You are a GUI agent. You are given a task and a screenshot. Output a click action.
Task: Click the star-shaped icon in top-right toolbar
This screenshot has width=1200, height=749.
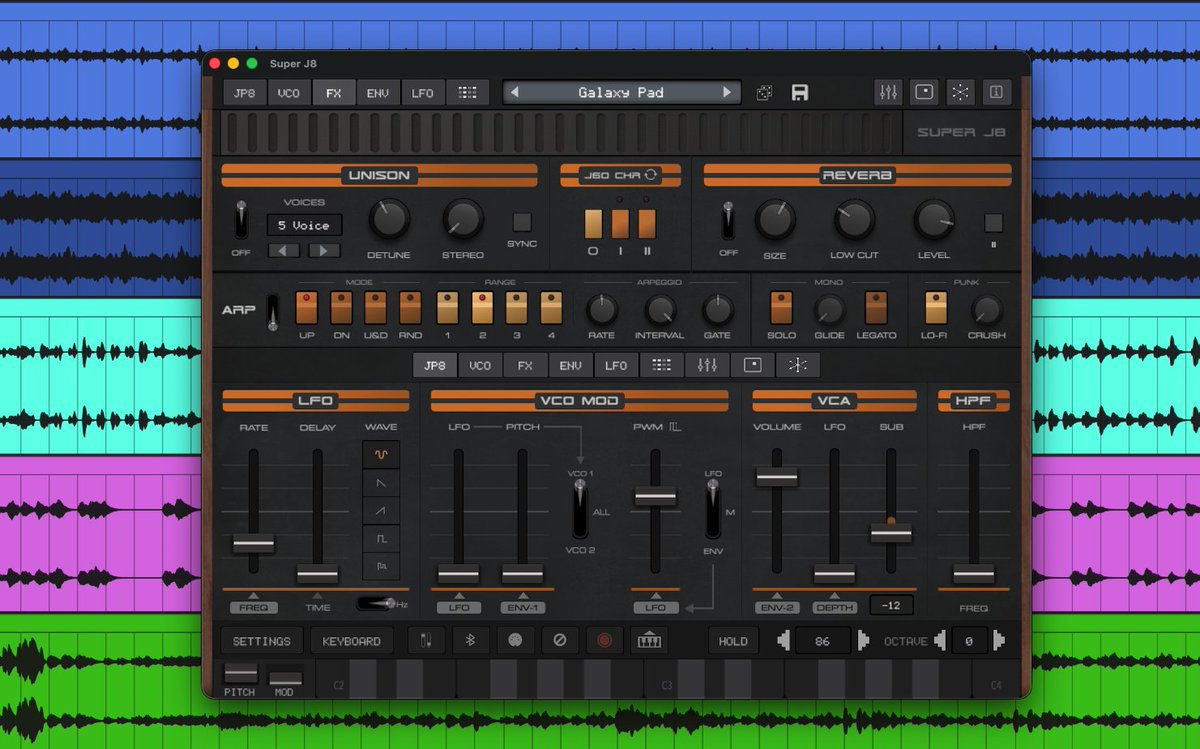click(960, 92)
